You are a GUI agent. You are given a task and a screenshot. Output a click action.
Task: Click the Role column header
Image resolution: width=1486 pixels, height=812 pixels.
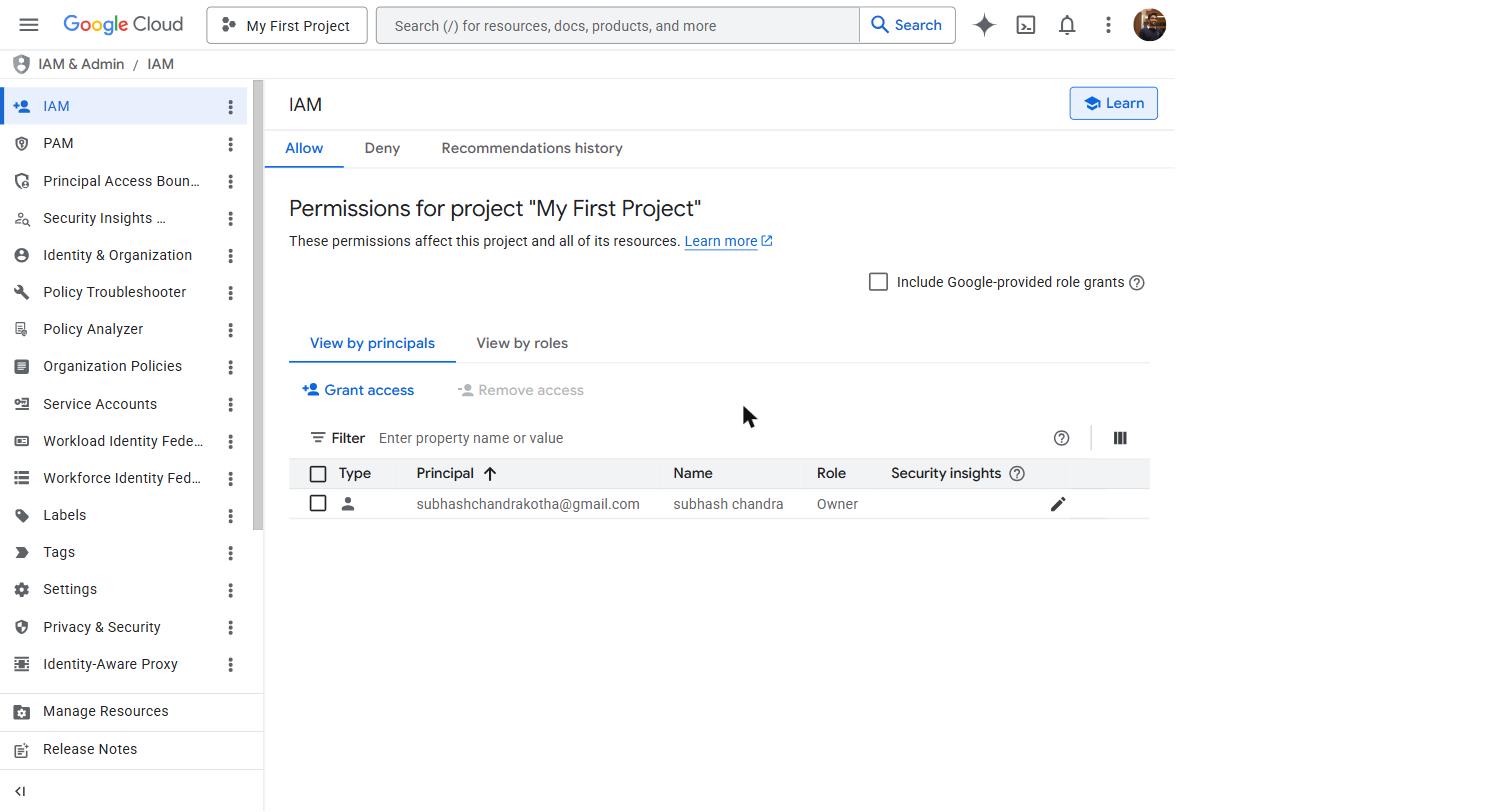[831, 473]
